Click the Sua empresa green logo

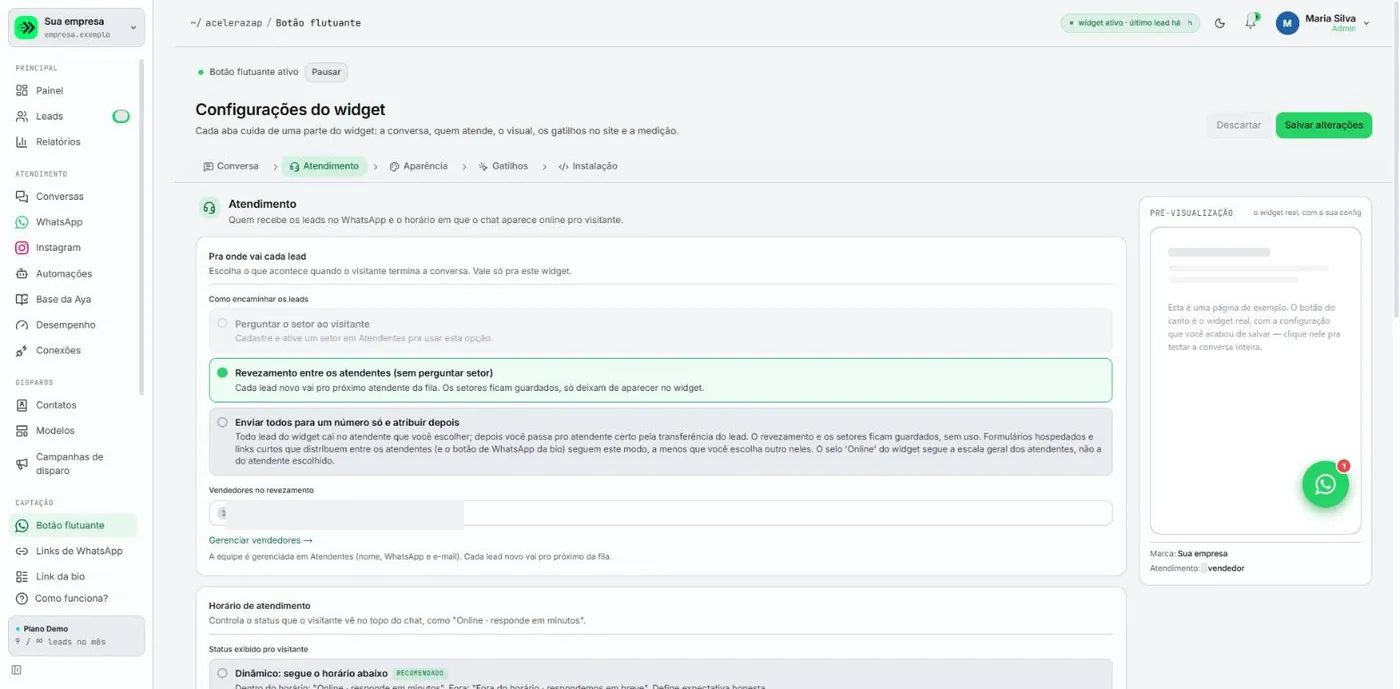pos(27,28)
